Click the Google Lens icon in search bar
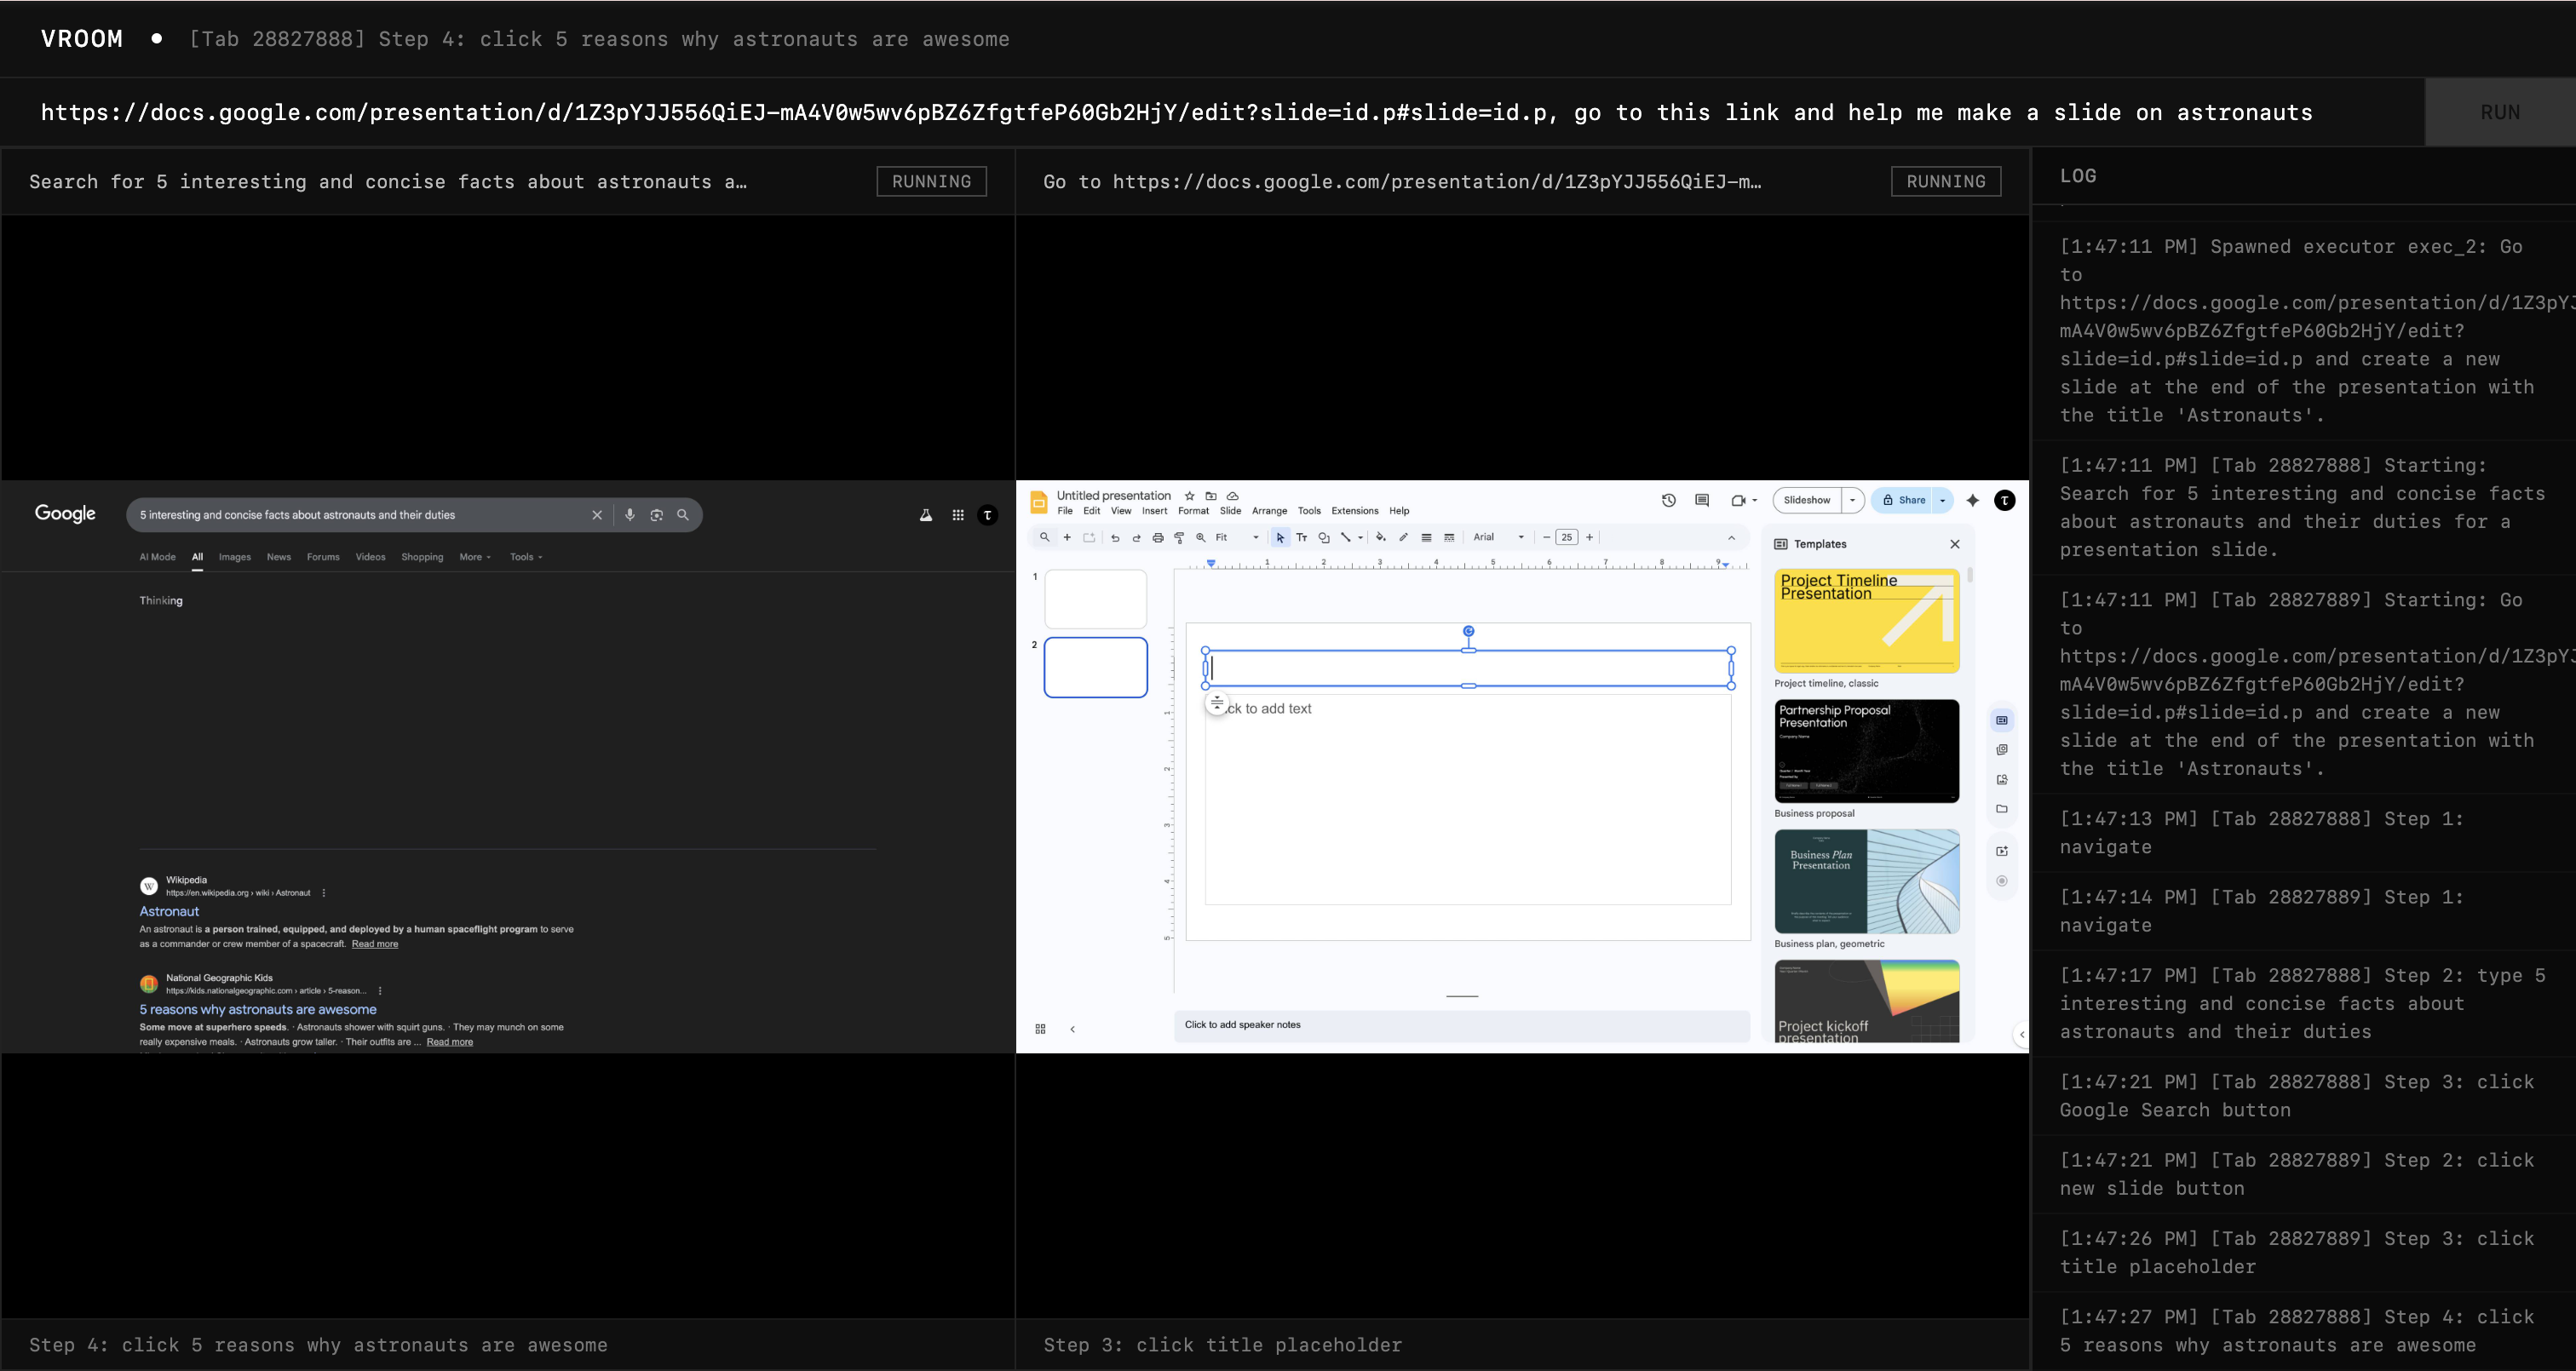Screen dimensions: 2576x1371 (x=657, y=514)
